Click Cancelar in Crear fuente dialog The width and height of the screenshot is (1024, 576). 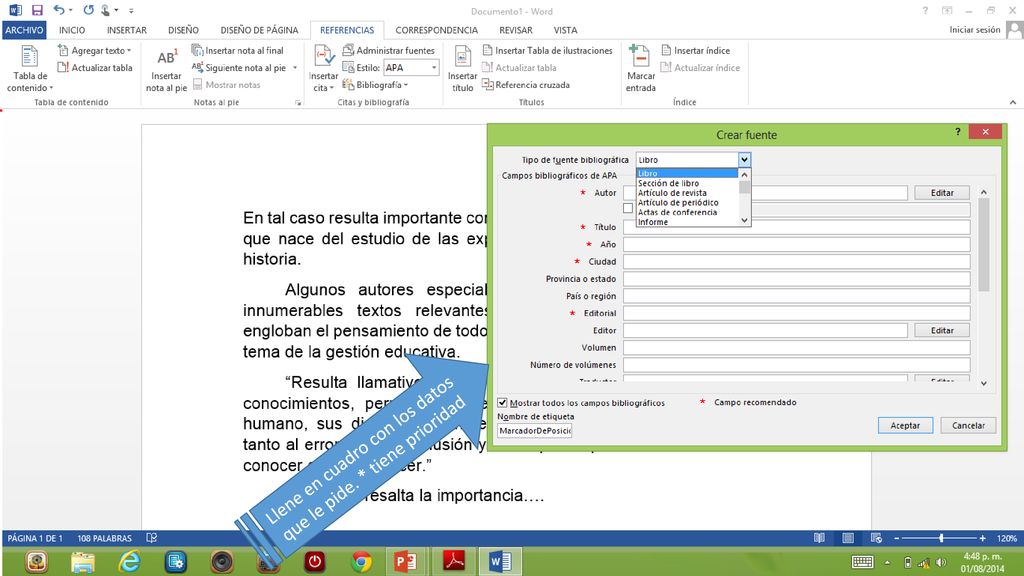[x=968, y=425]
